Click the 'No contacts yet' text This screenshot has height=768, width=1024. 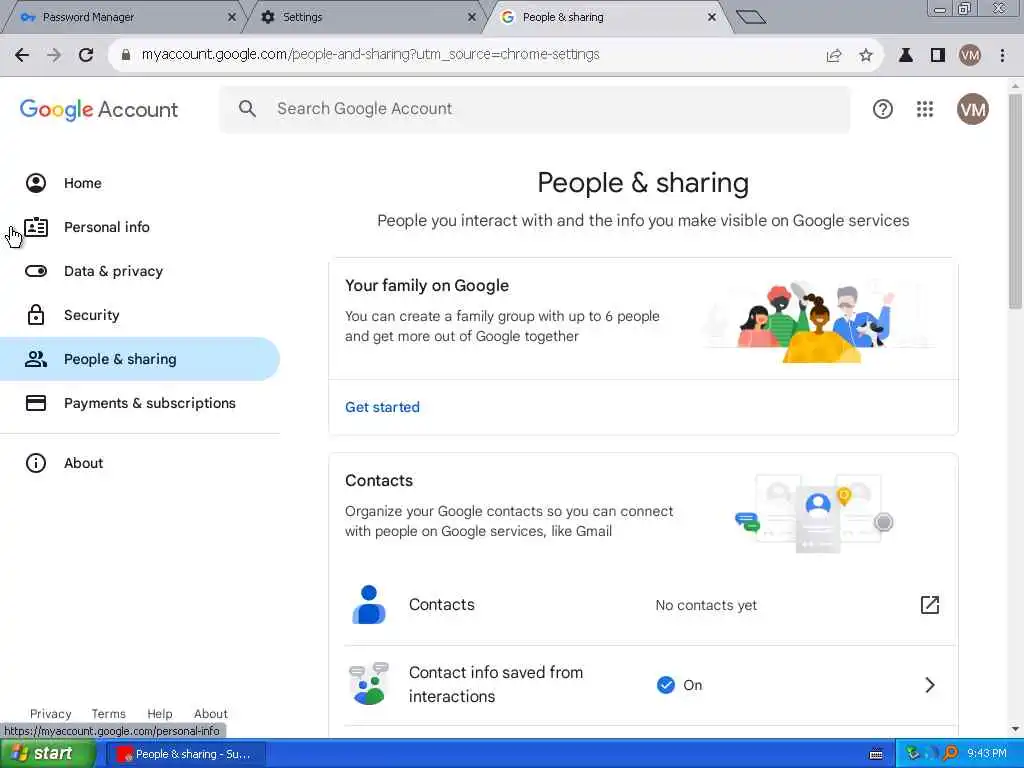pyautogui.click(x=706, y=605)
